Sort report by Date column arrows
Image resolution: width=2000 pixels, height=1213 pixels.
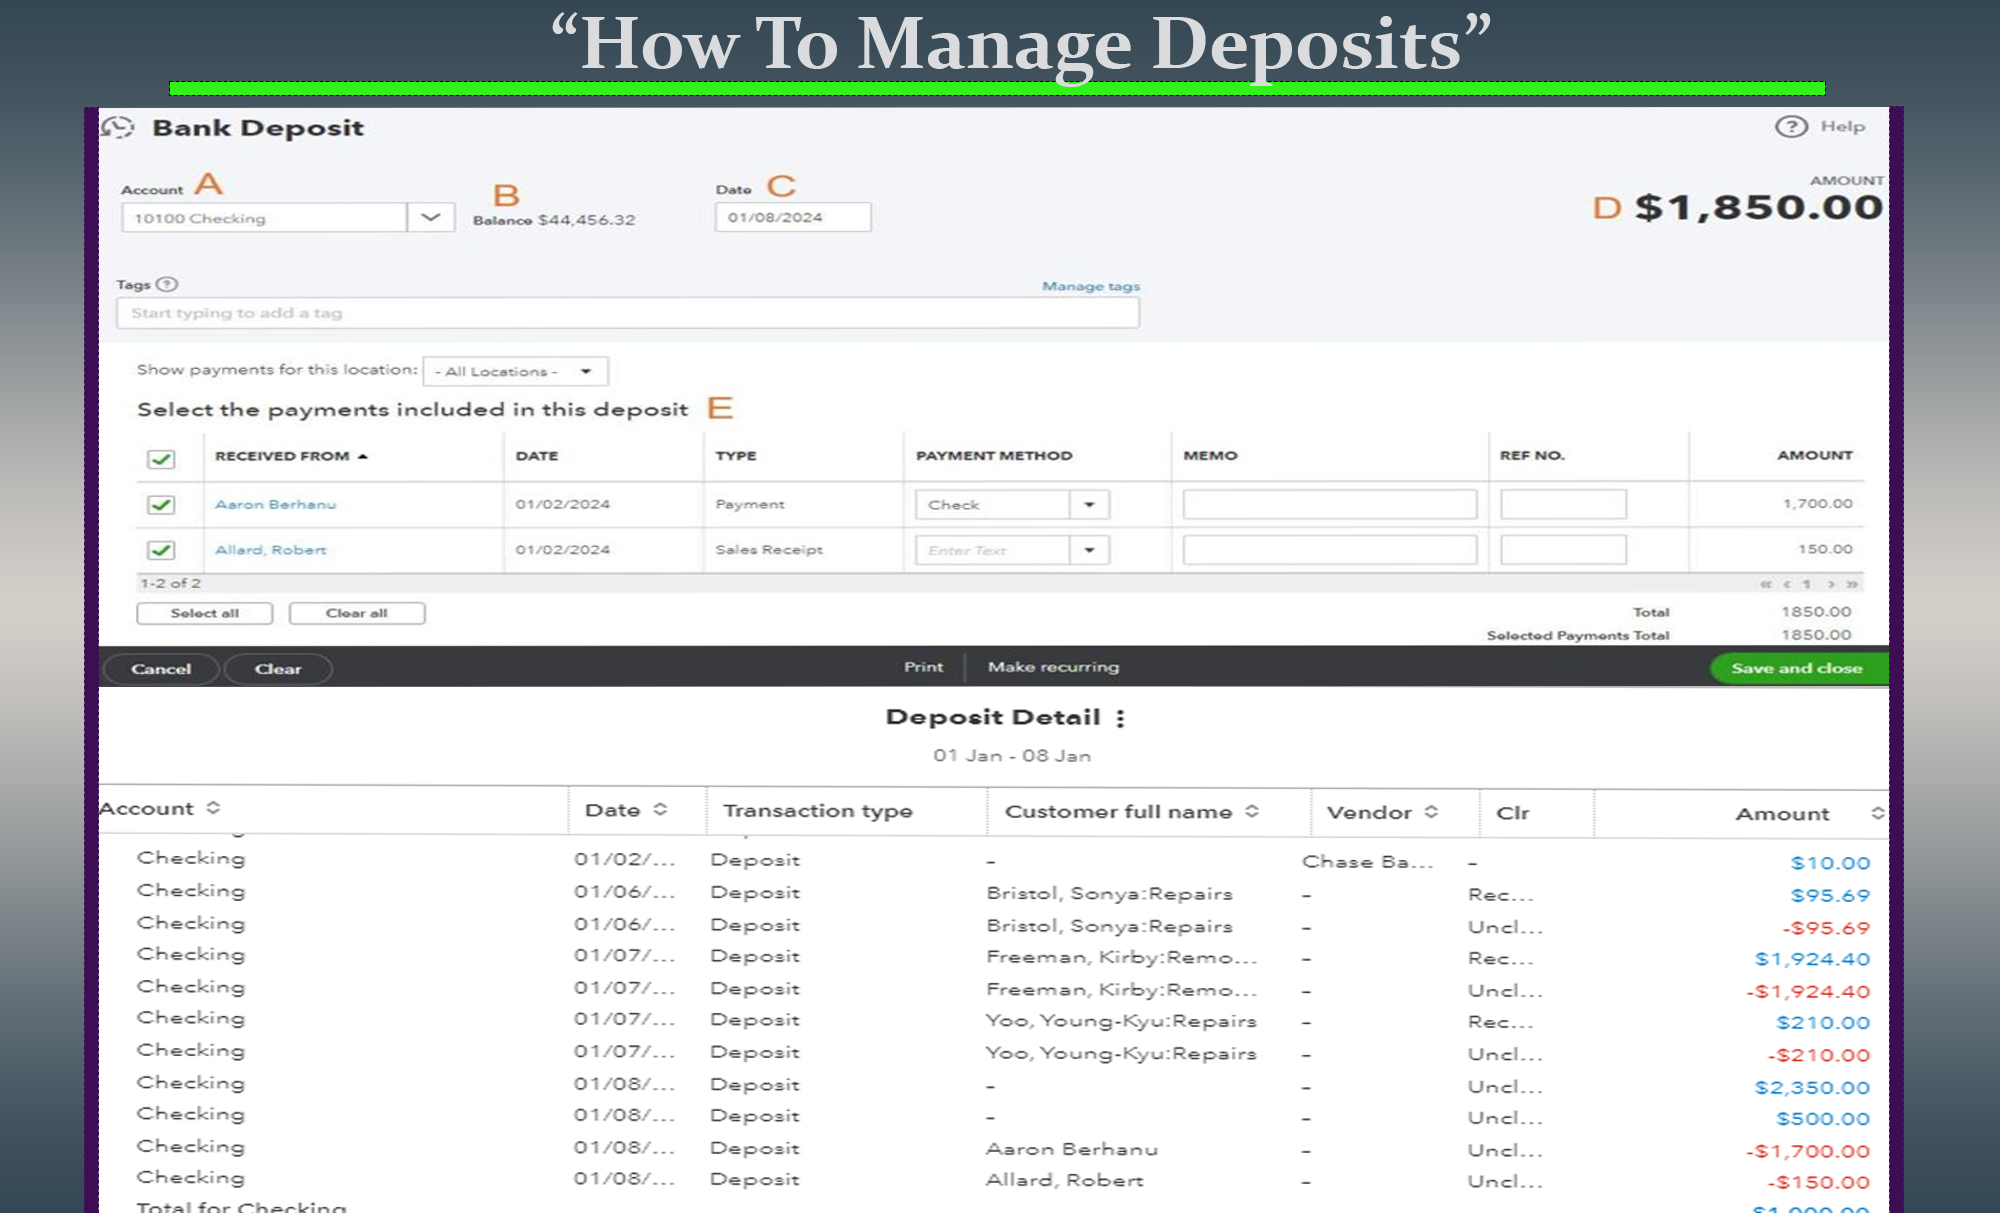coord(660,810)
